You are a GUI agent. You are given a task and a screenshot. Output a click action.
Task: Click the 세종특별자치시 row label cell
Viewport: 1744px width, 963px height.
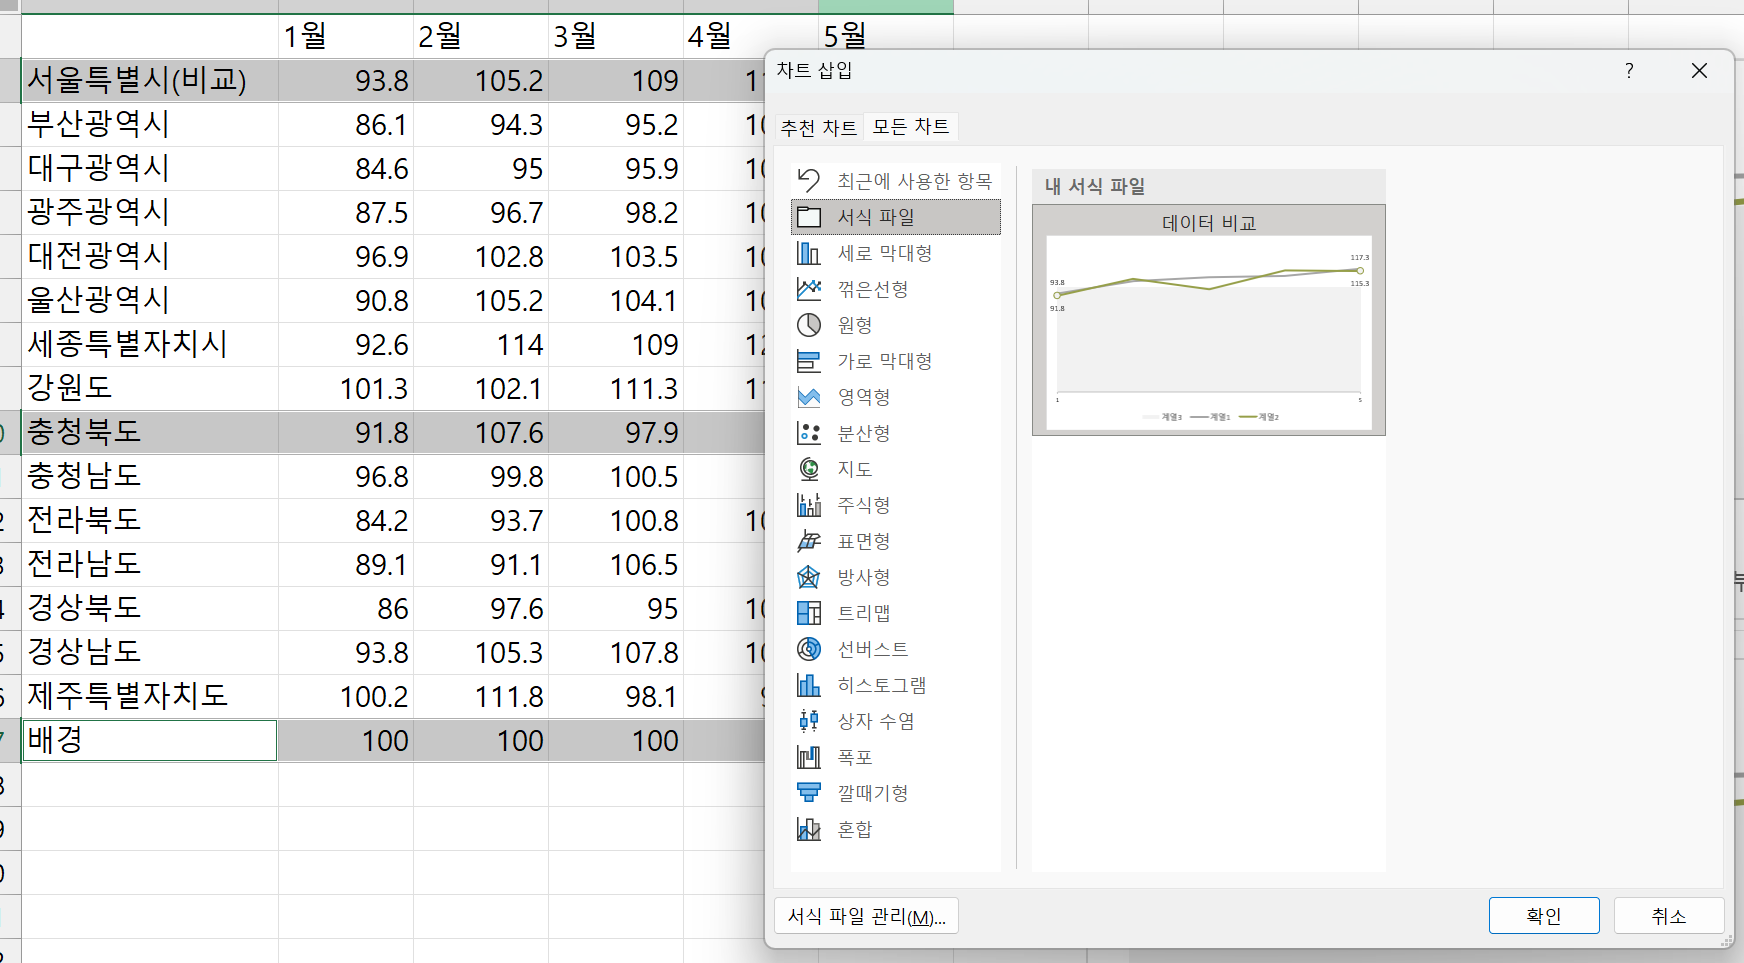[150, 344]
